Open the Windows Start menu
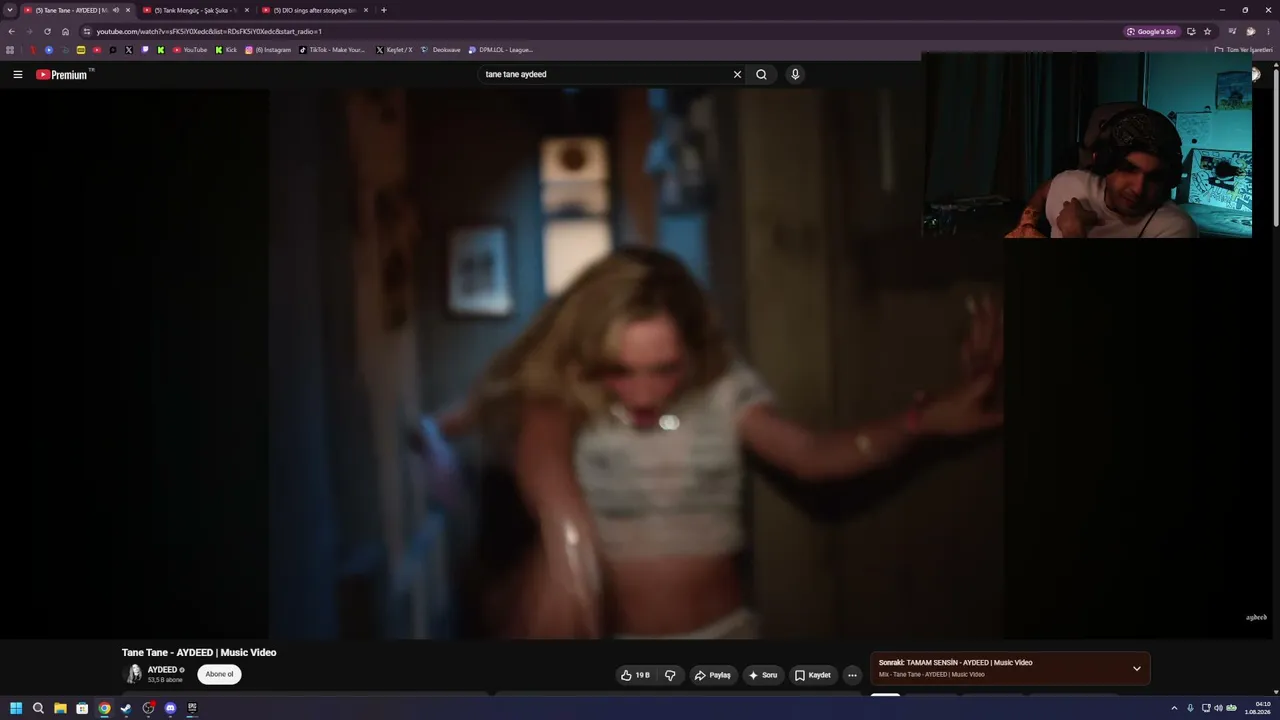1280x720 pixels. point(16,708)
